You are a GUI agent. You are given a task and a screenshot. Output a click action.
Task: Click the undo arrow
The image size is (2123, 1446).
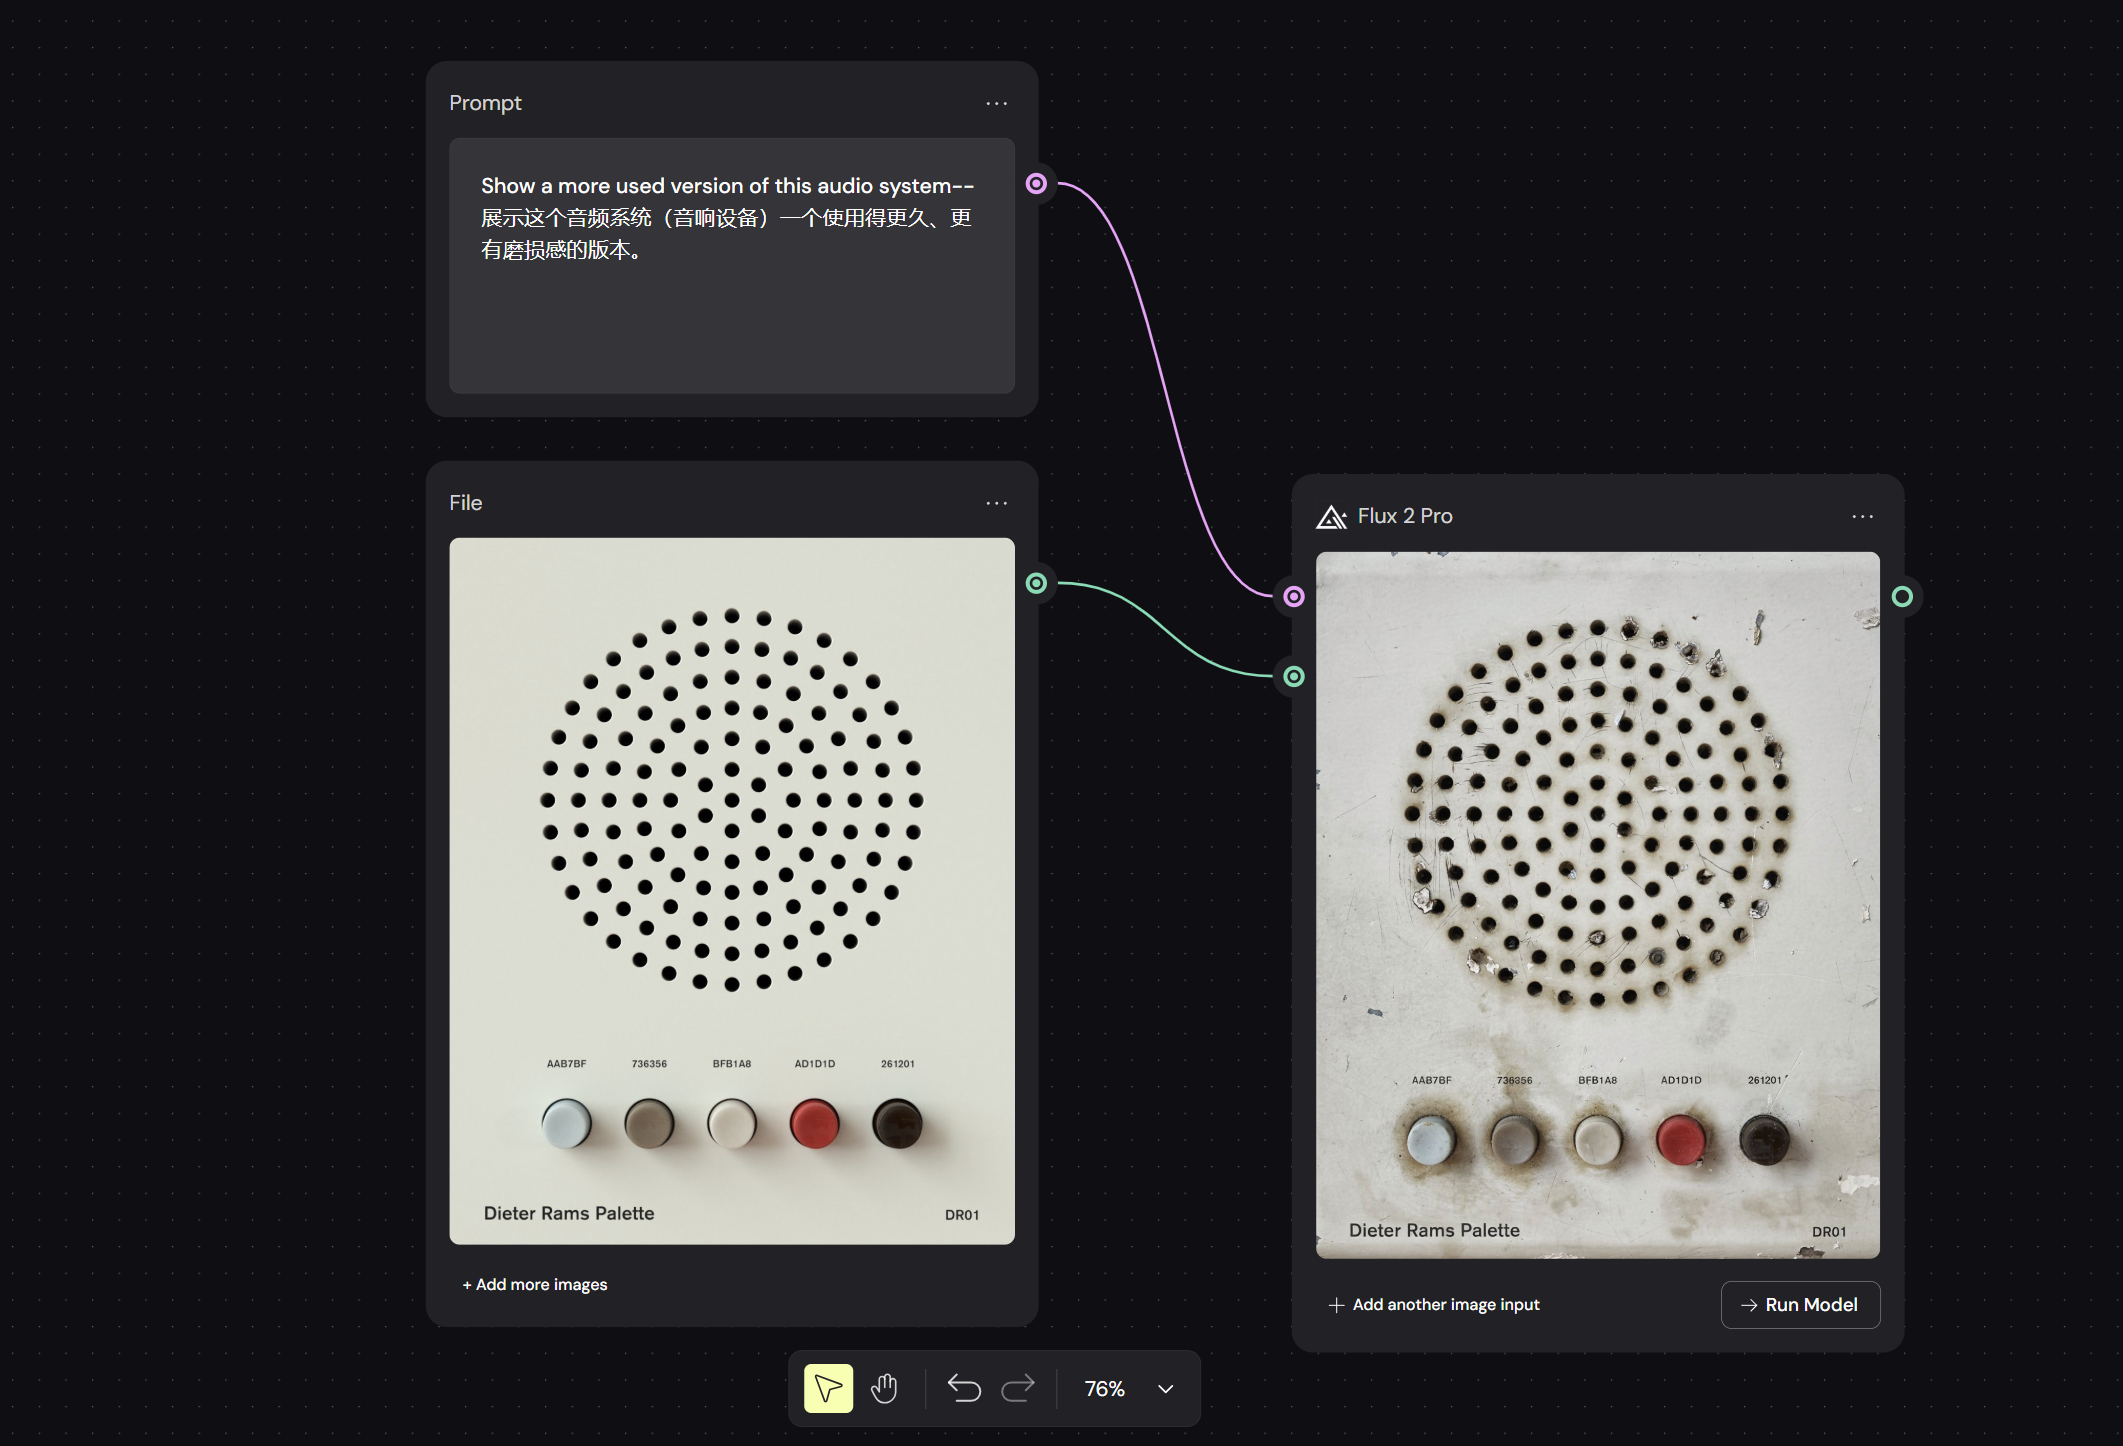(x=964, y=1388)
